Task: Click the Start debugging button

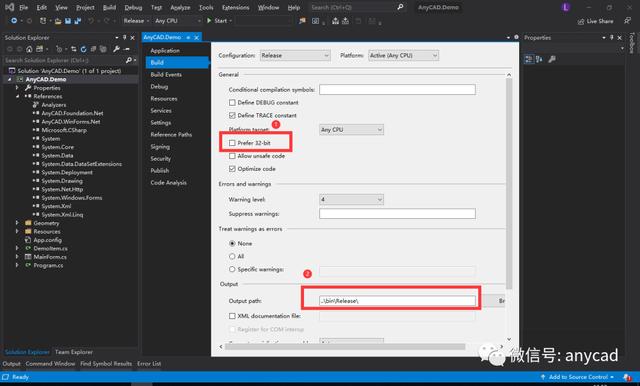Action: coord(219,21)
